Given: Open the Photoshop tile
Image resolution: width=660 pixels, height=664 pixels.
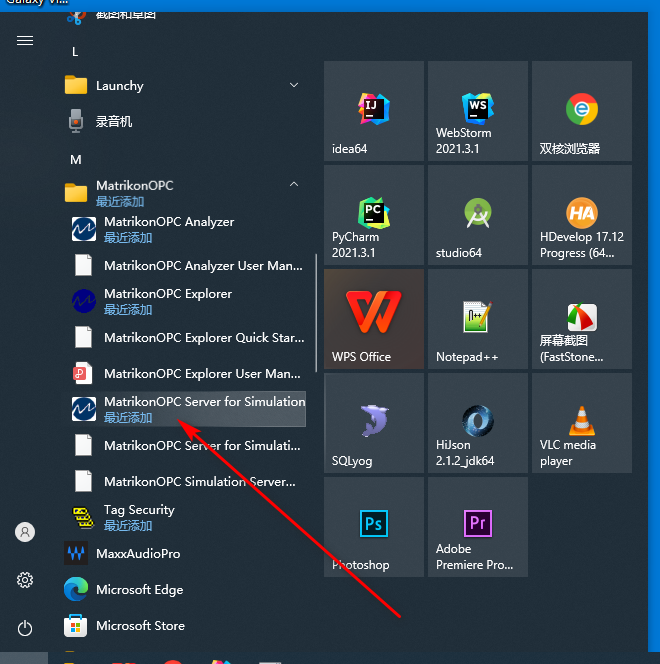Looking at the screenshot, I should [373, 527].
